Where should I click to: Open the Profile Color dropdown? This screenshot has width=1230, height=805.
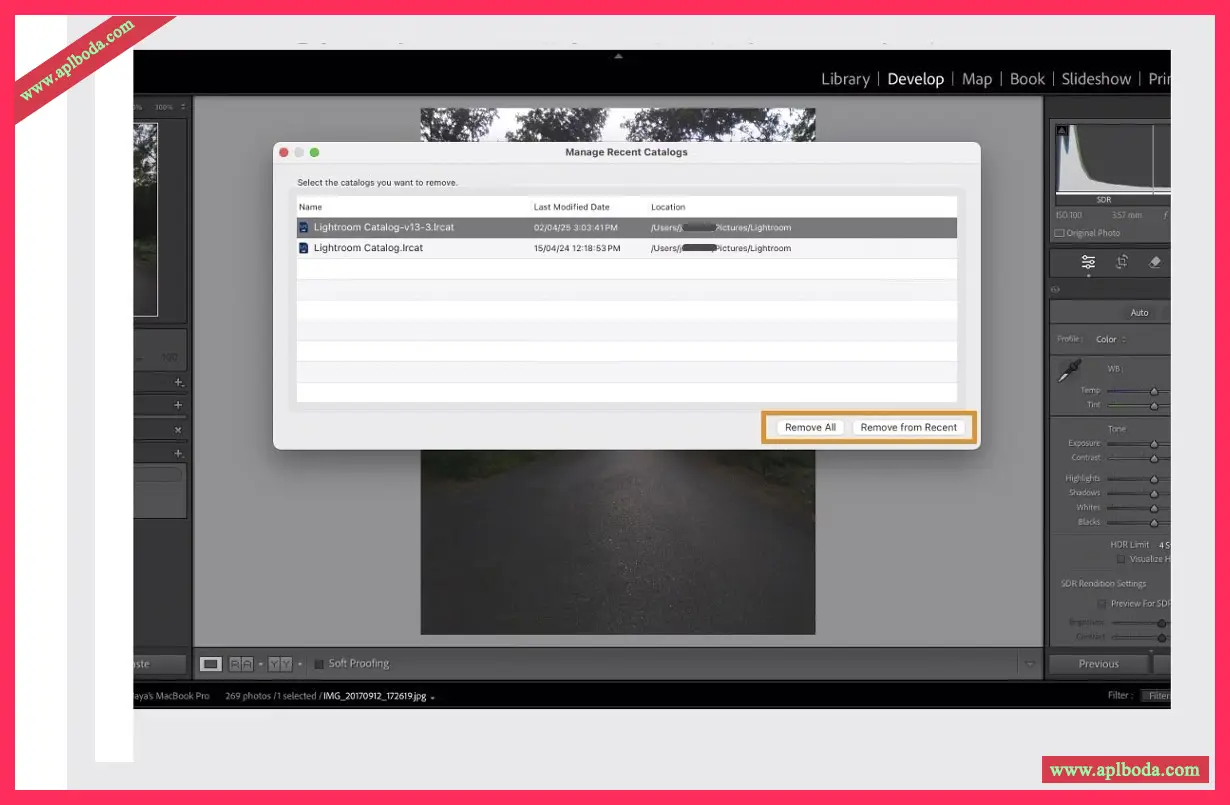coord(1110,339)
